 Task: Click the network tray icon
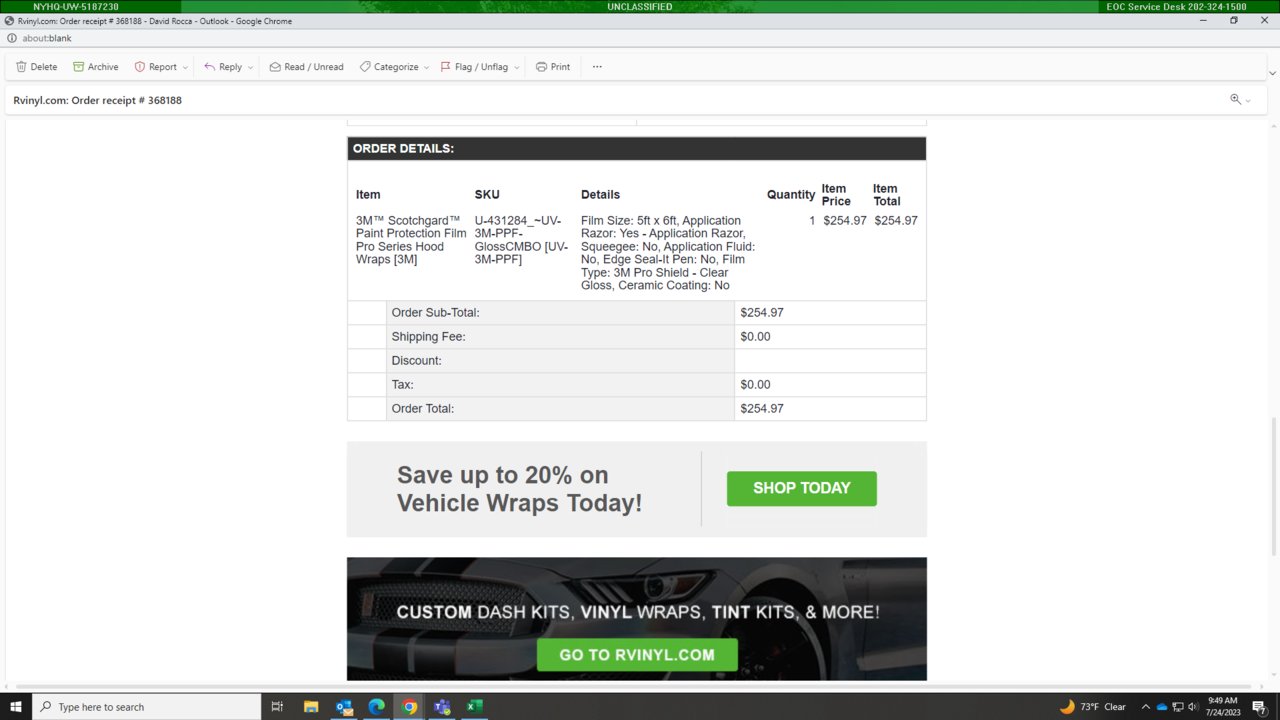pyautogui.click(x=1178, y=707)
